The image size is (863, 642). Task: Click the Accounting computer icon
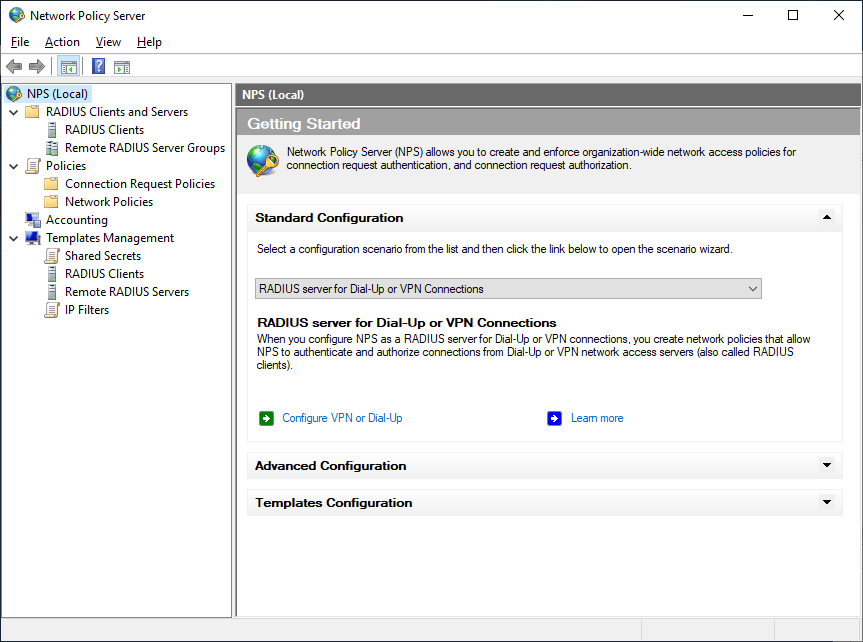tap(33, 220)
